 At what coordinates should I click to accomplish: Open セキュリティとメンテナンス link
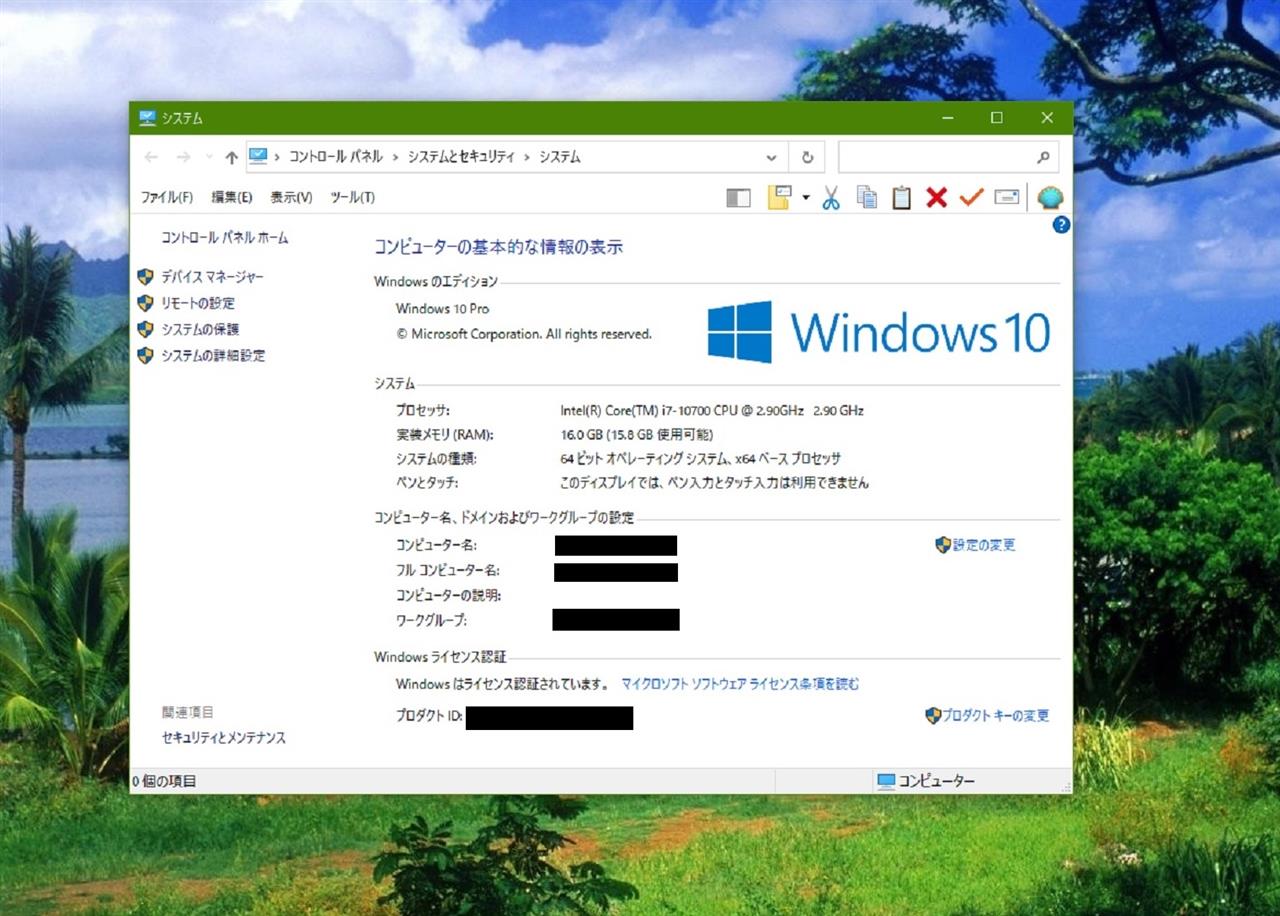coord(224,738)
